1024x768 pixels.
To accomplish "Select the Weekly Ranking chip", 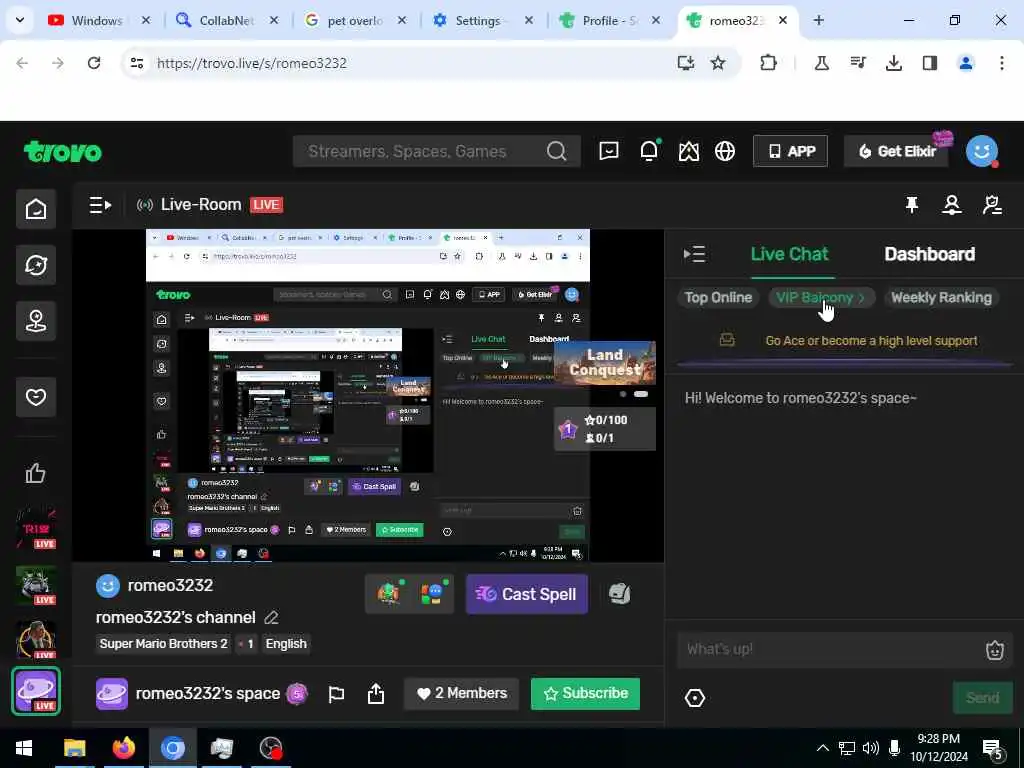I will [x=941, y=298].
